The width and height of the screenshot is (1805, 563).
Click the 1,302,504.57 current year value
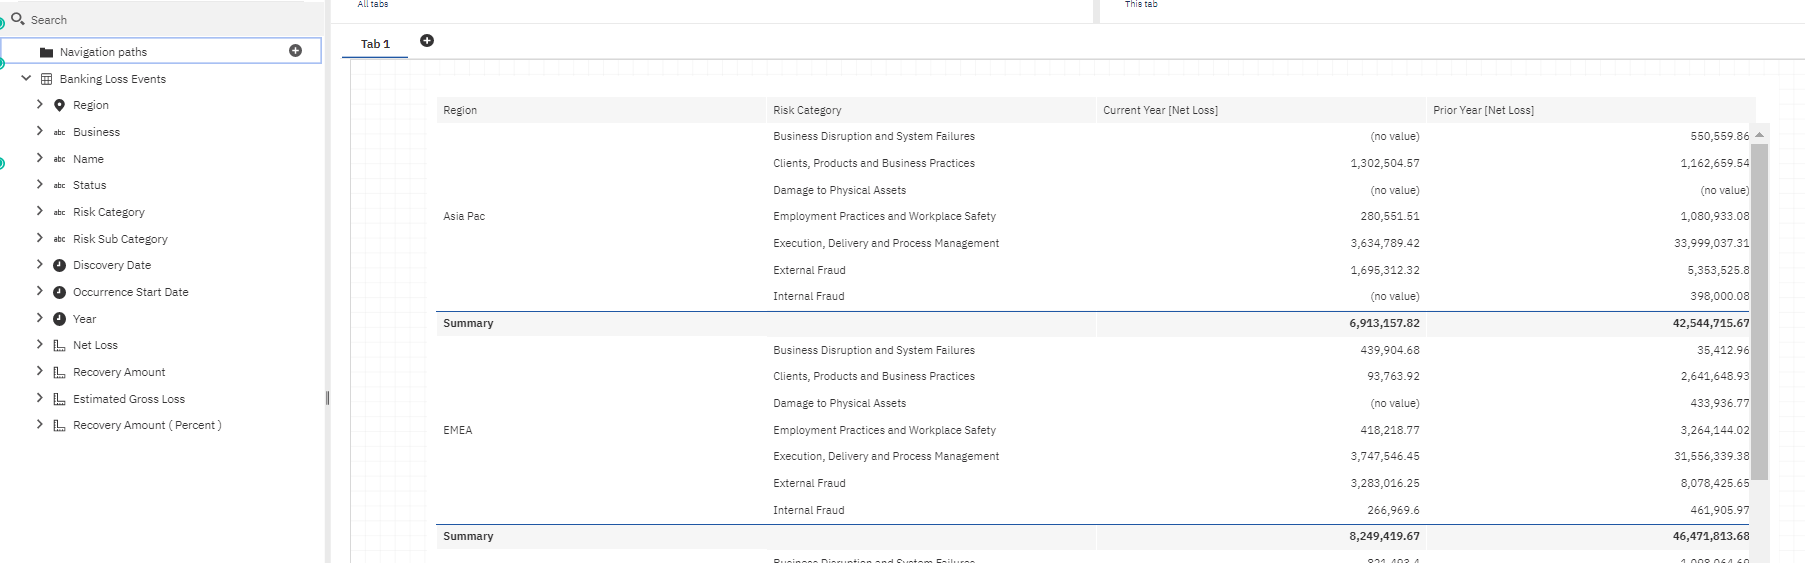1385,163
